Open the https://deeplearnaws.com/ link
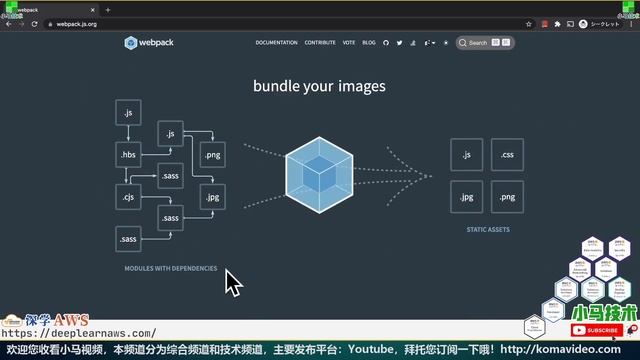This screenshot has height=360, width=640. pos(78,333)
